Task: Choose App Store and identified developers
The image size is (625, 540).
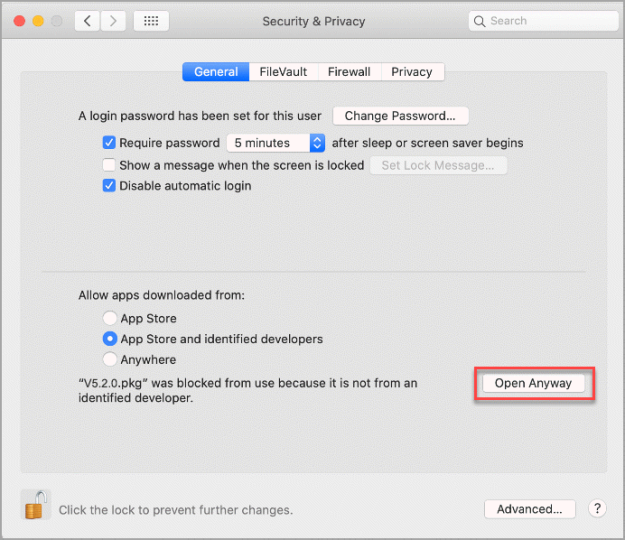Action: (110, 339)
